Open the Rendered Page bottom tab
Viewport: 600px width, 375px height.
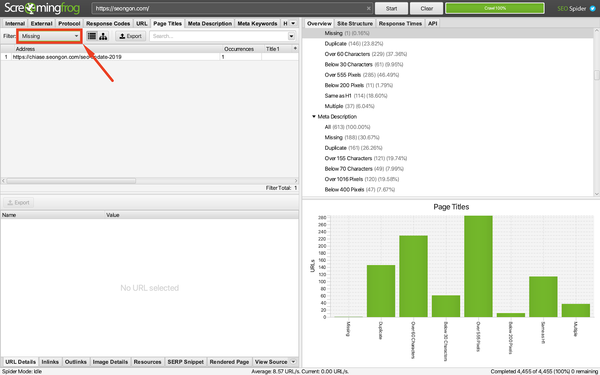point(229,362)
